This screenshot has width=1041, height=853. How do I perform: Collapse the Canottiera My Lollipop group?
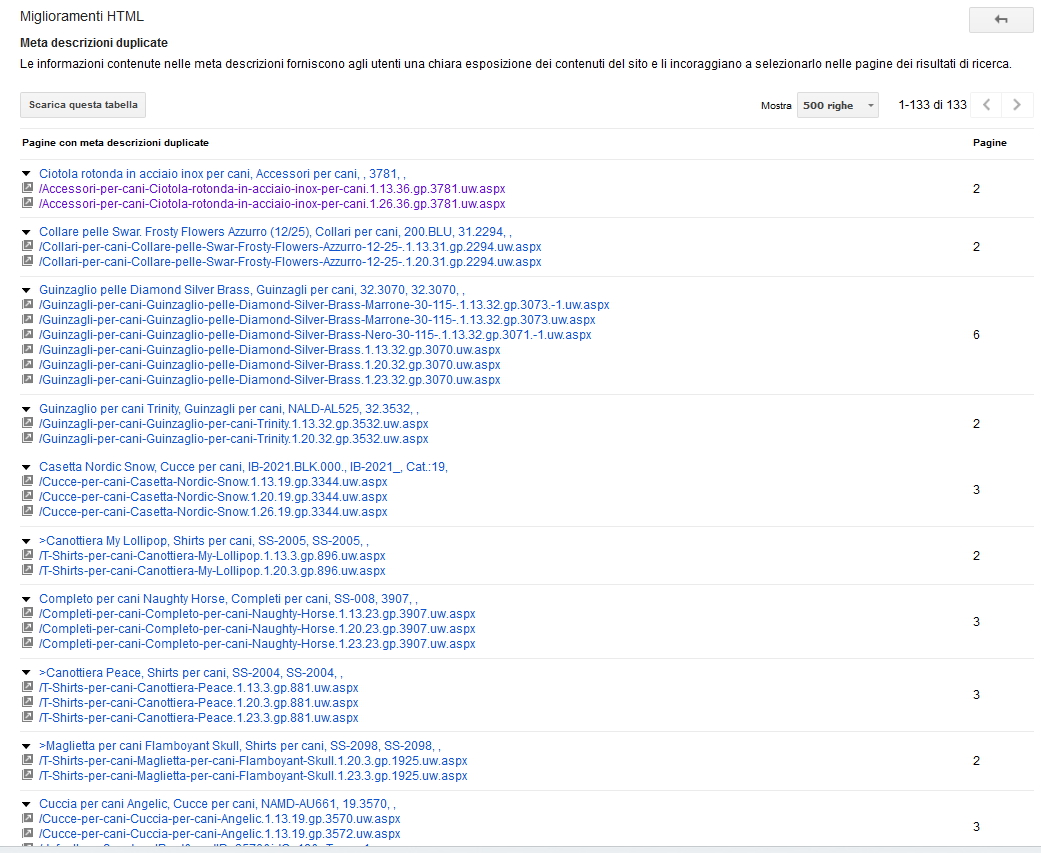tap(27, 541)
